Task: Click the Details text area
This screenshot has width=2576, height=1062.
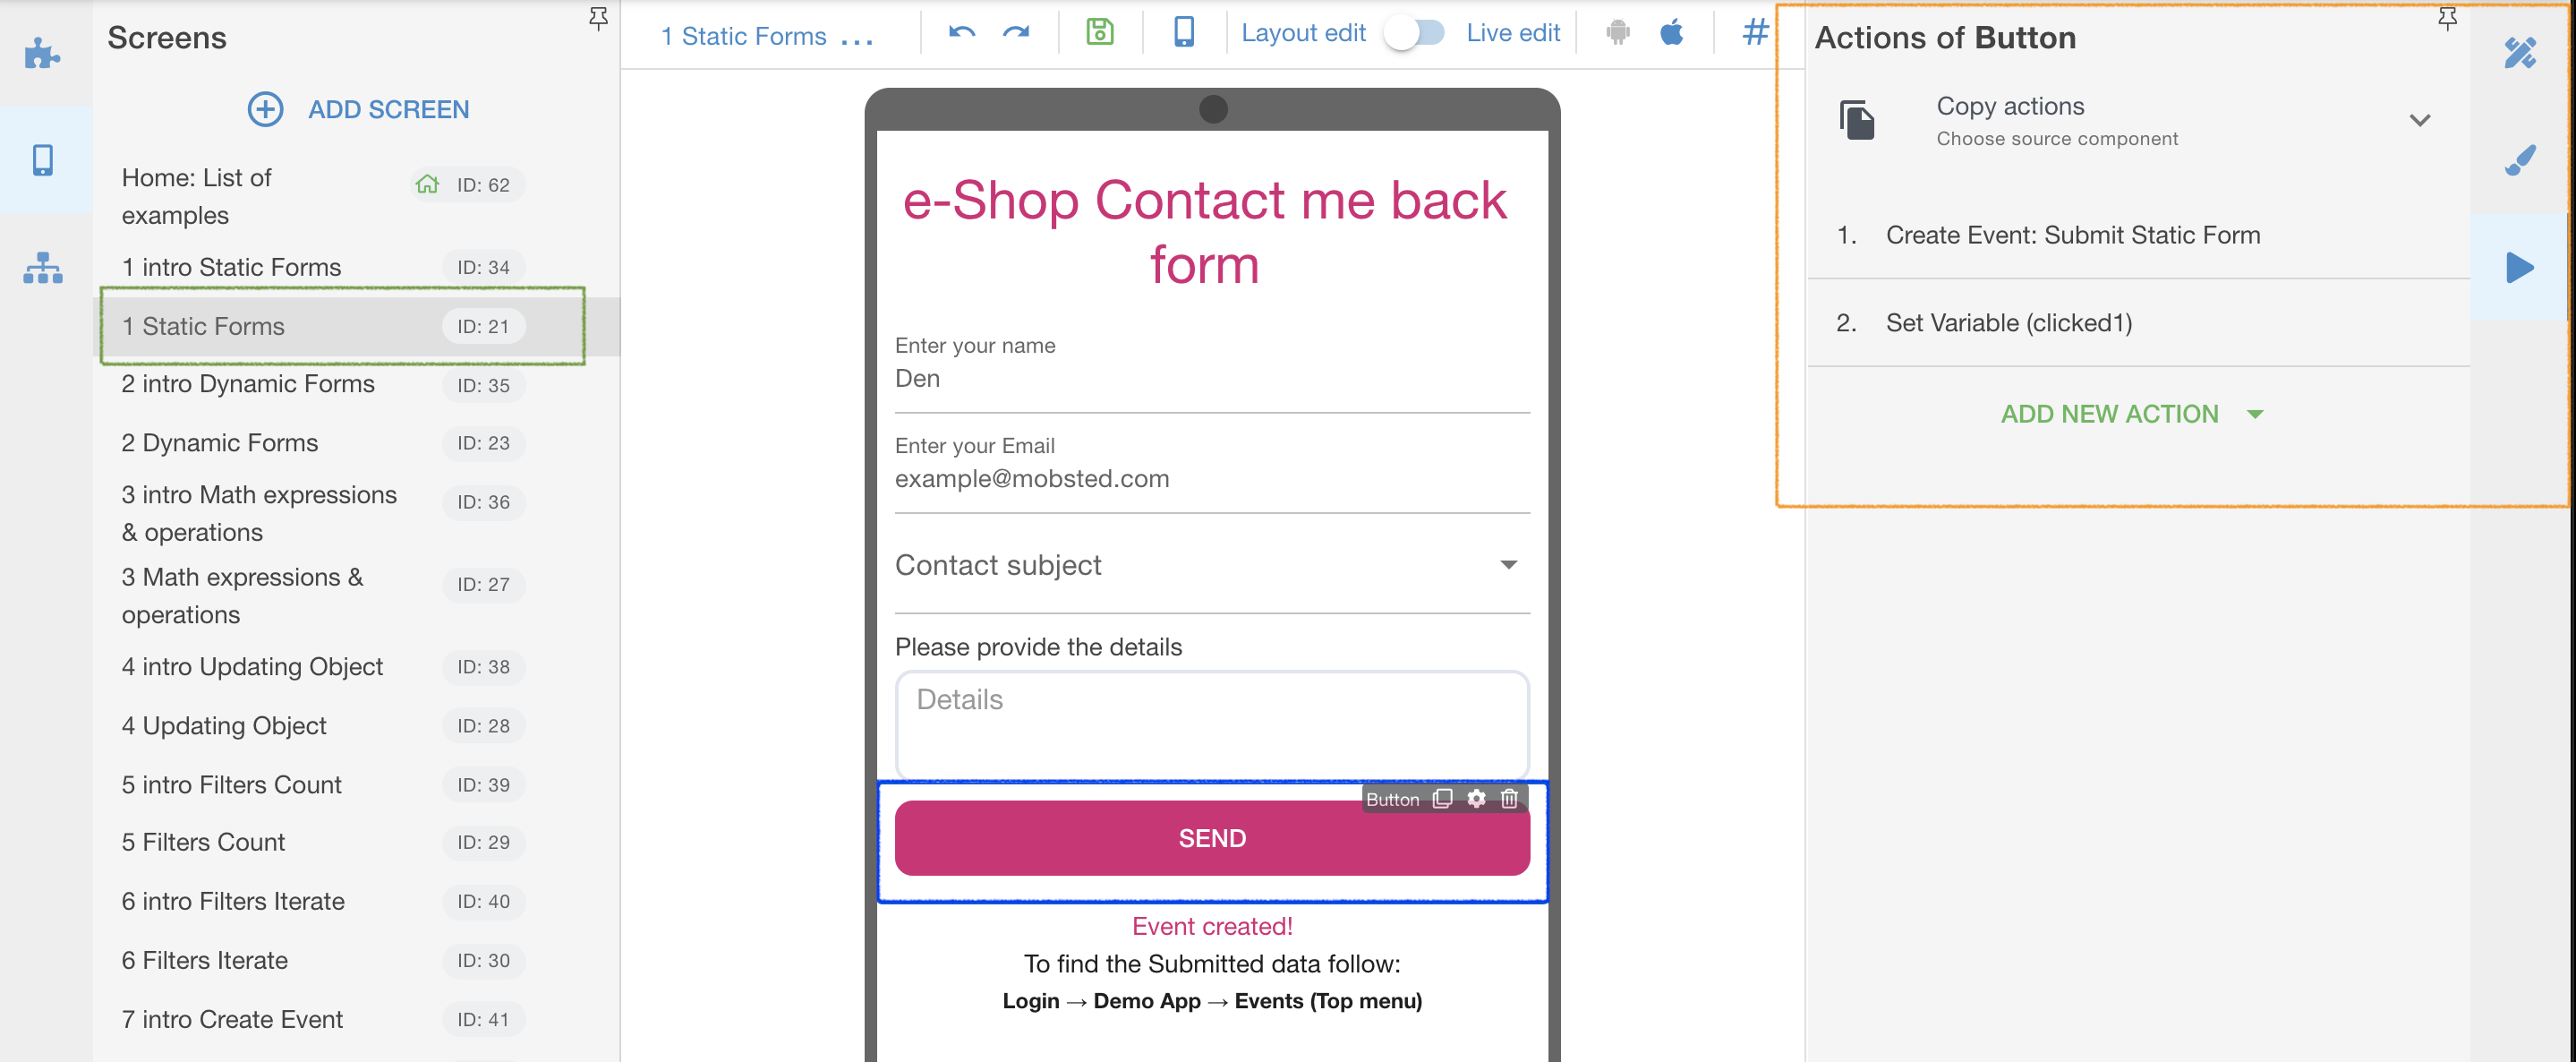Action: click(x=1212, y=724)
